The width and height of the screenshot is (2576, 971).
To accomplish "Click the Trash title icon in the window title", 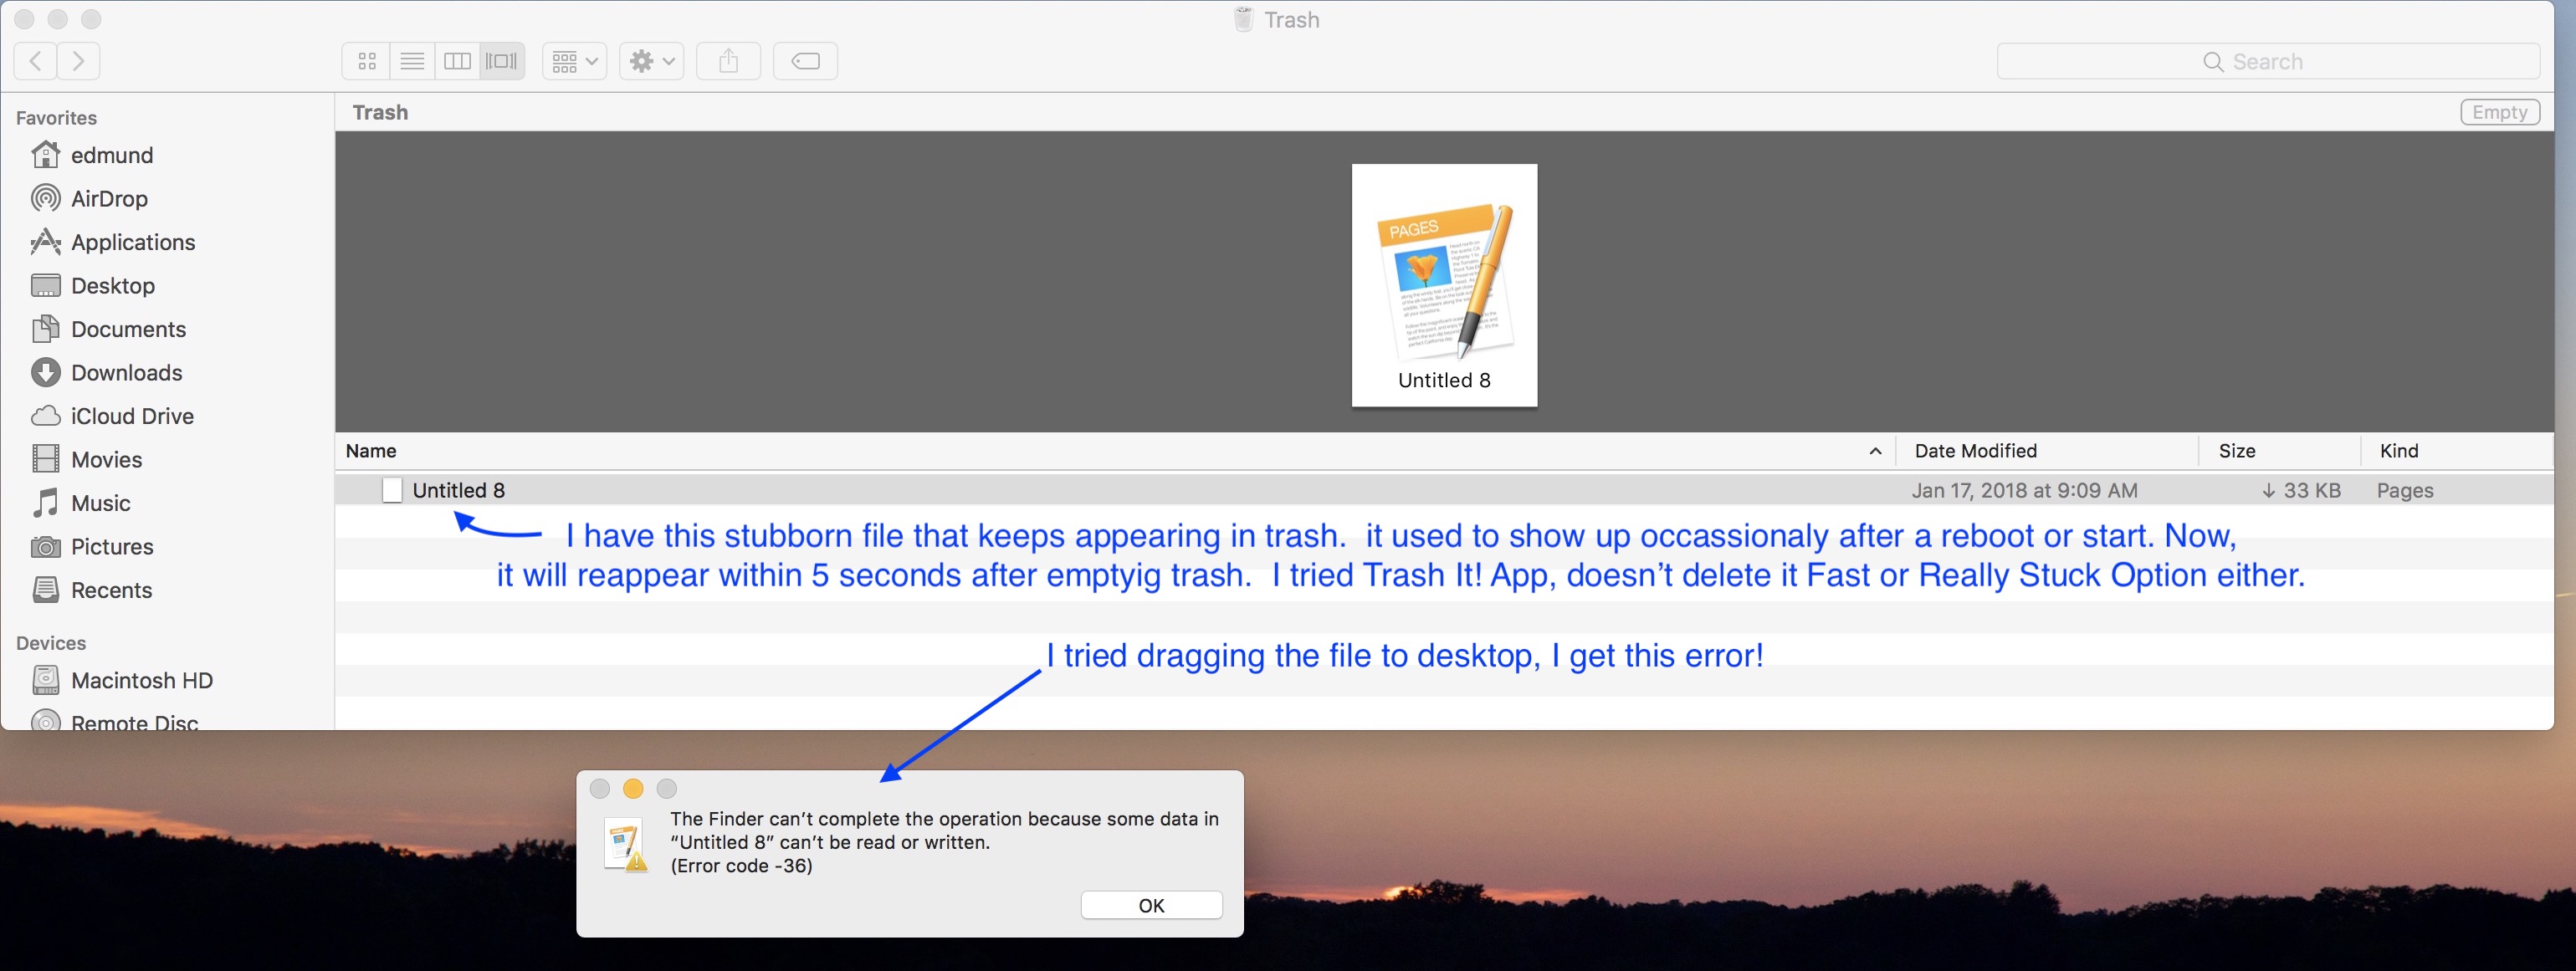I will pyautogui.click(x=1243, y=19).
